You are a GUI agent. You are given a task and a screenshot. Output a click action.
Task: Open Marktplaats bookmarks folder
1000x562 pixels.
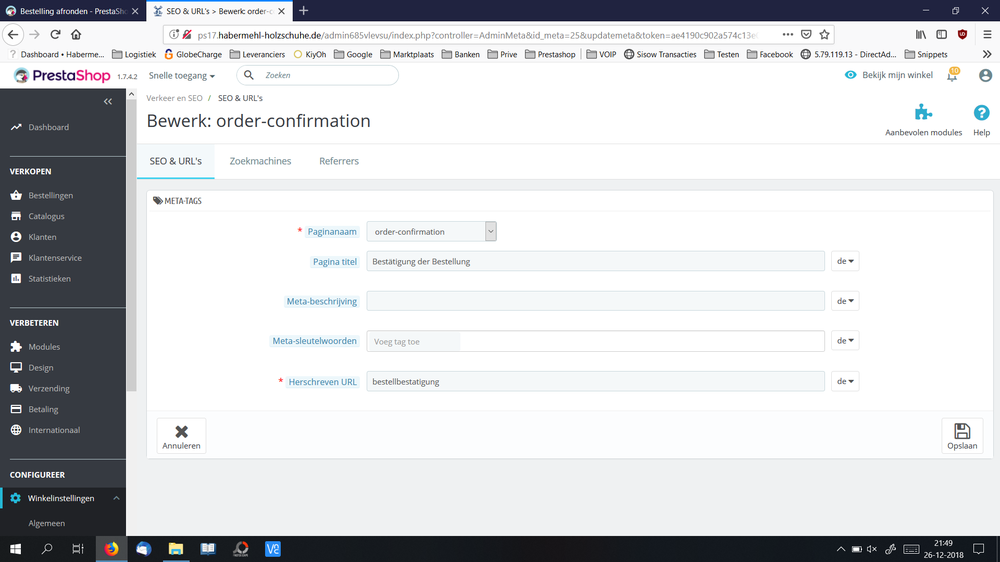click(x=407, y=54)
